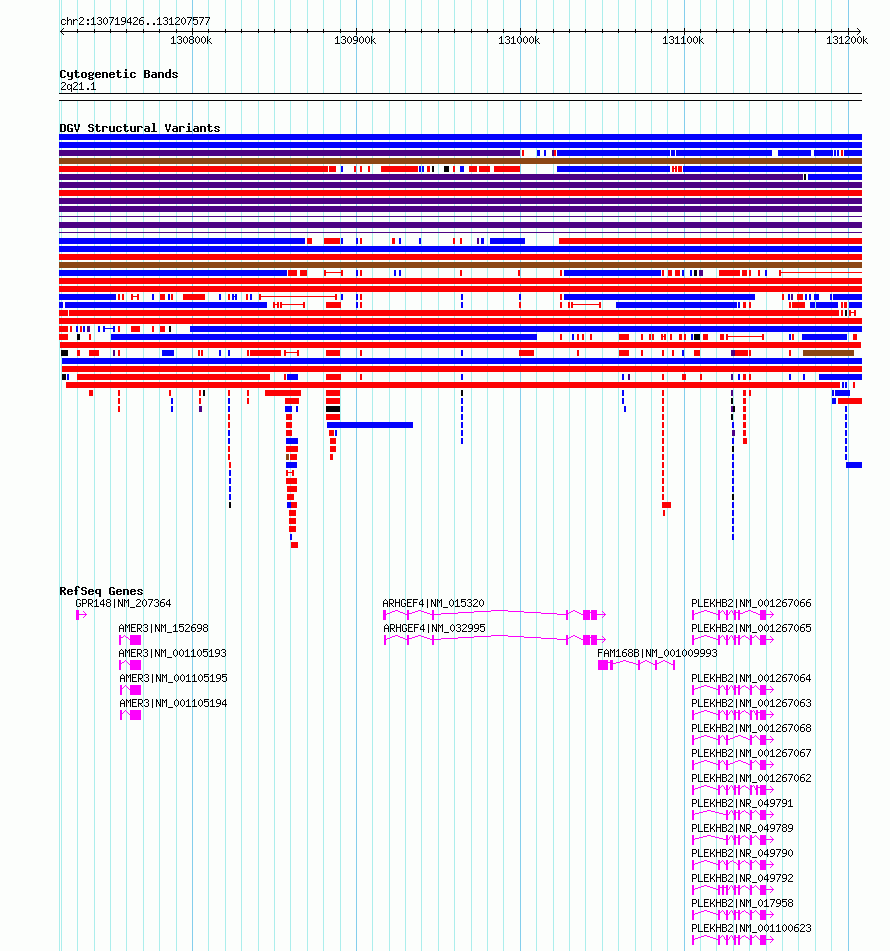The width and height of the screenshot is (890, 951).
Task: Click the 130900k ruler tick label
Action: click(355, 41)
